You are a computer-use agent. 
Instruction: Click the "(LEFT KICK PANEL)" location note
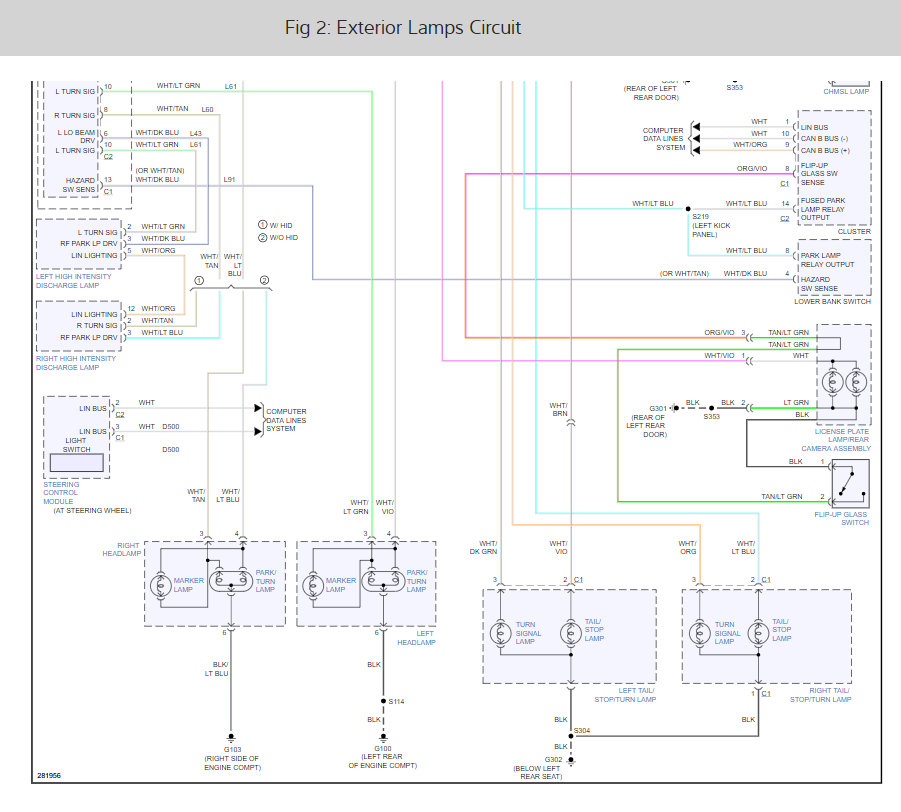click(x=711, y=230)
